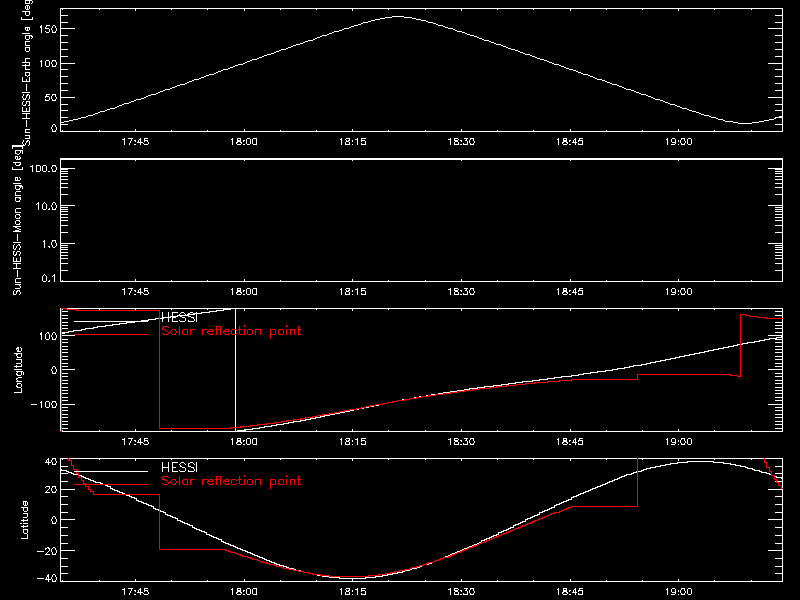
Task: Click the 100.0 tick on Moon angle axis
Action: pyautogui.click(x=43, y=168)
